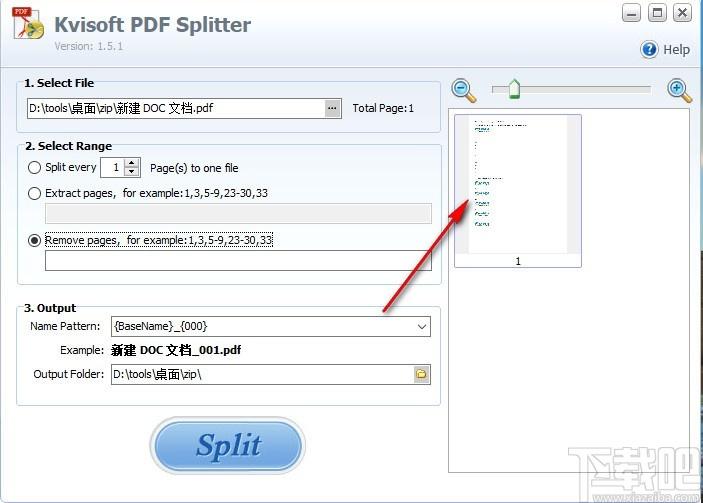703x503 pixels.
Task: Click the 'Total Page:1' text
Action: [x=383, y=108]
